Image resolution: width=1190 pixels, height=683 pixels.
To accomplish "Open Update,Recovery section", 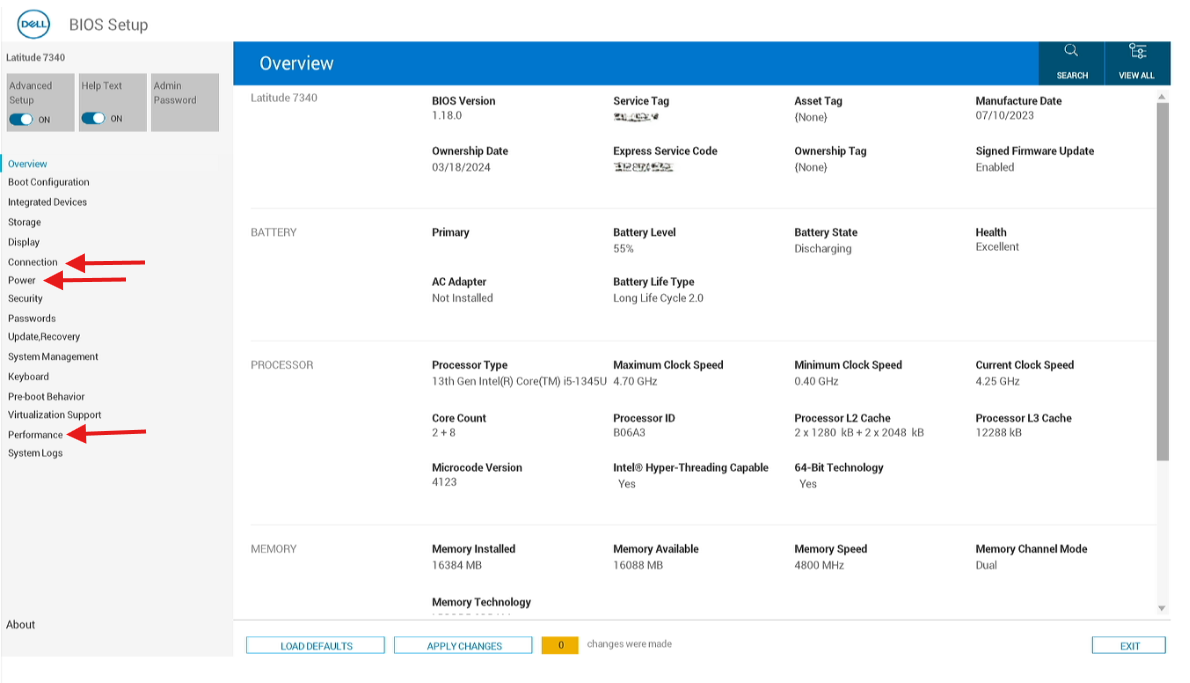I will click(x=44, y=337).
